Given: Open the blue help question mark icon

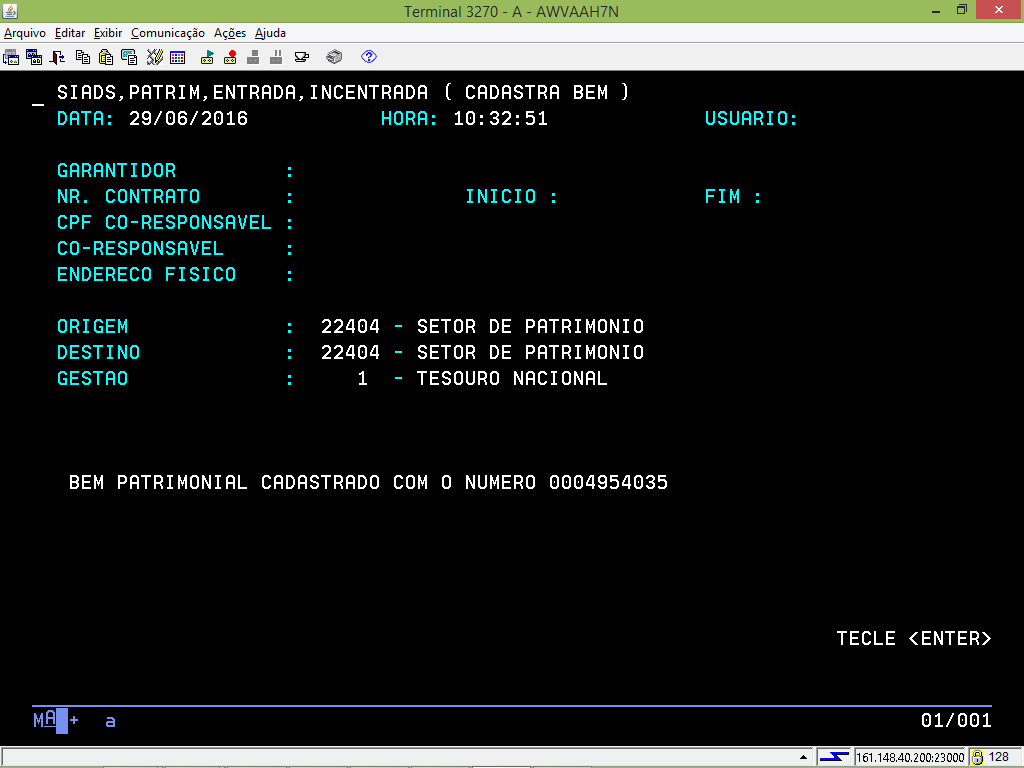Looking at the screenshot, I should [x=369, y=57].
